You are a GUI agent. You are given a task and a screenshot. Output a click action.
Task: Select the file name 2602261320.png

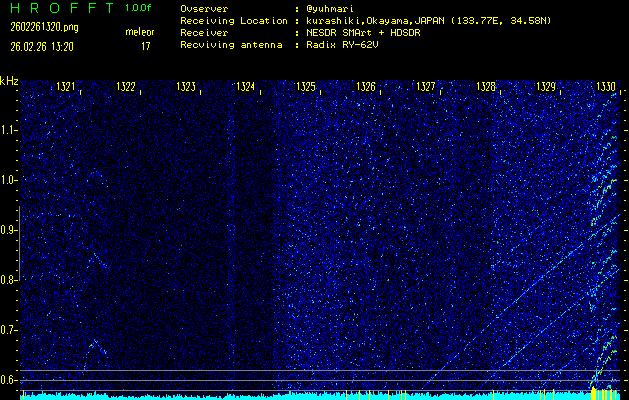click(45, 27)
